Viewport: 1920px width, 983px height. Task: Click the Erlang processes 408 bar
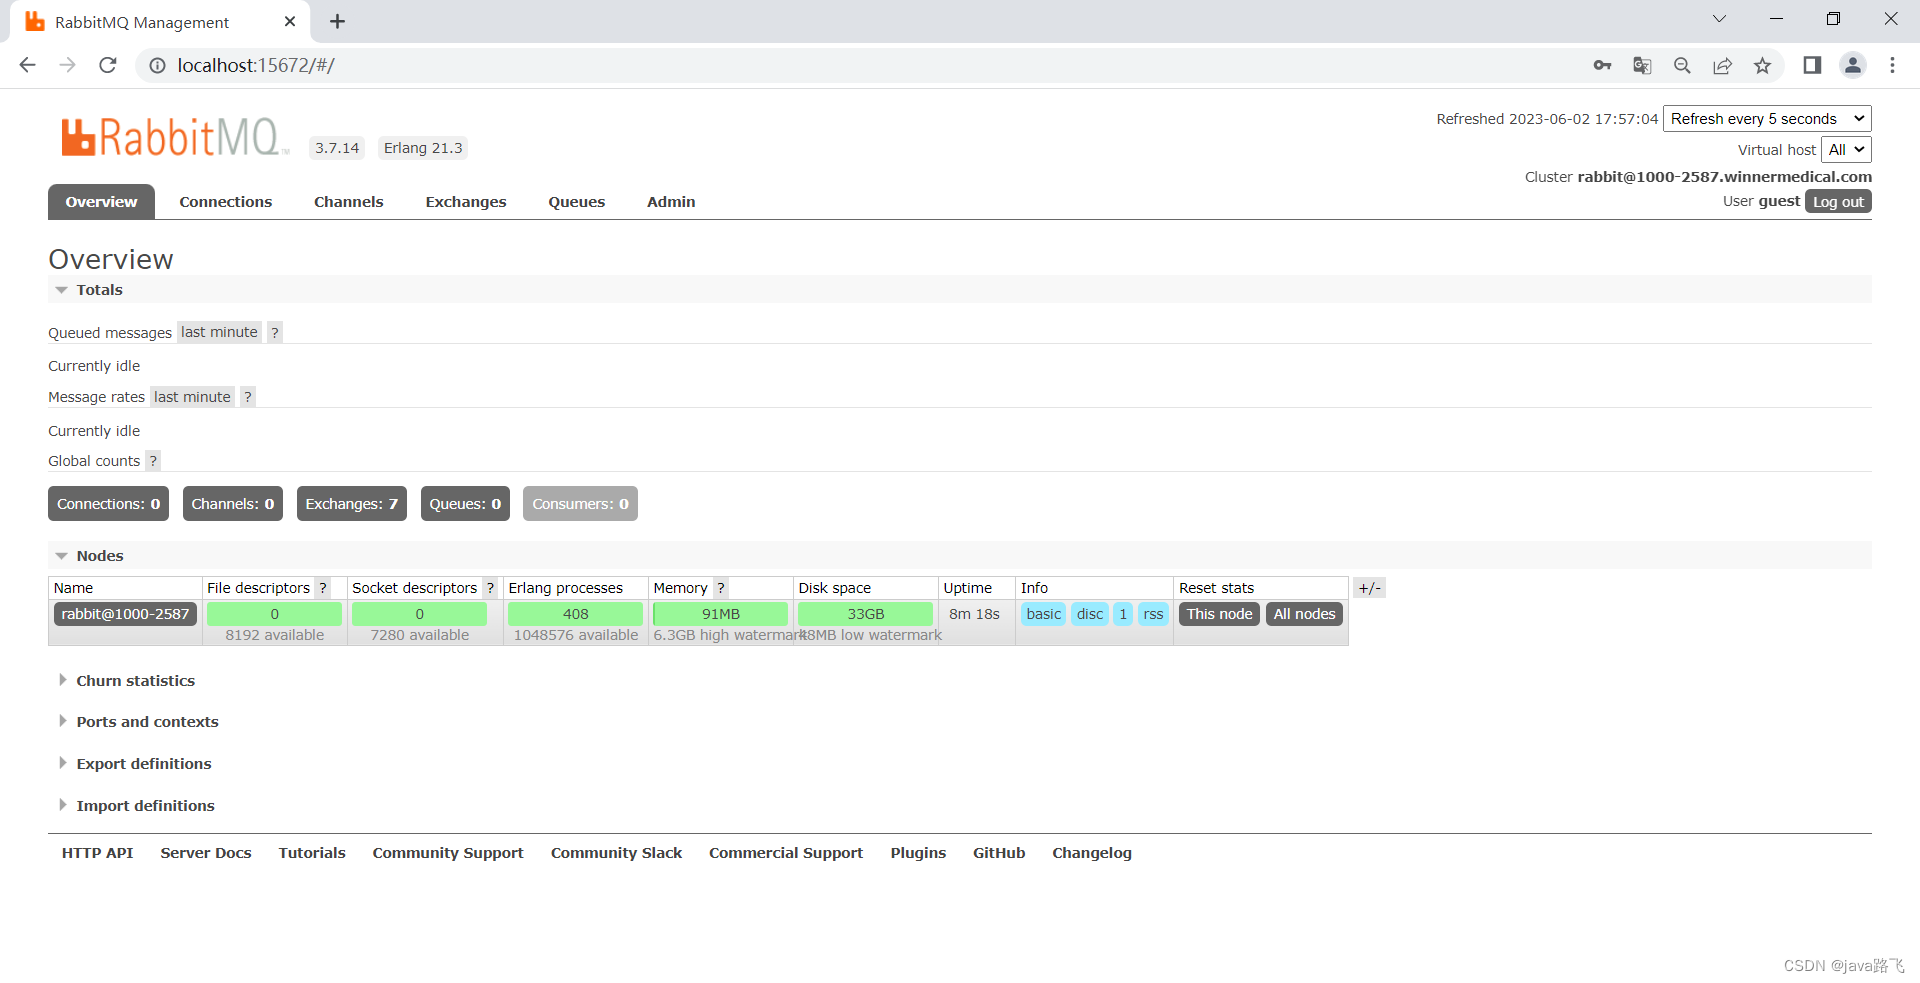576,614
